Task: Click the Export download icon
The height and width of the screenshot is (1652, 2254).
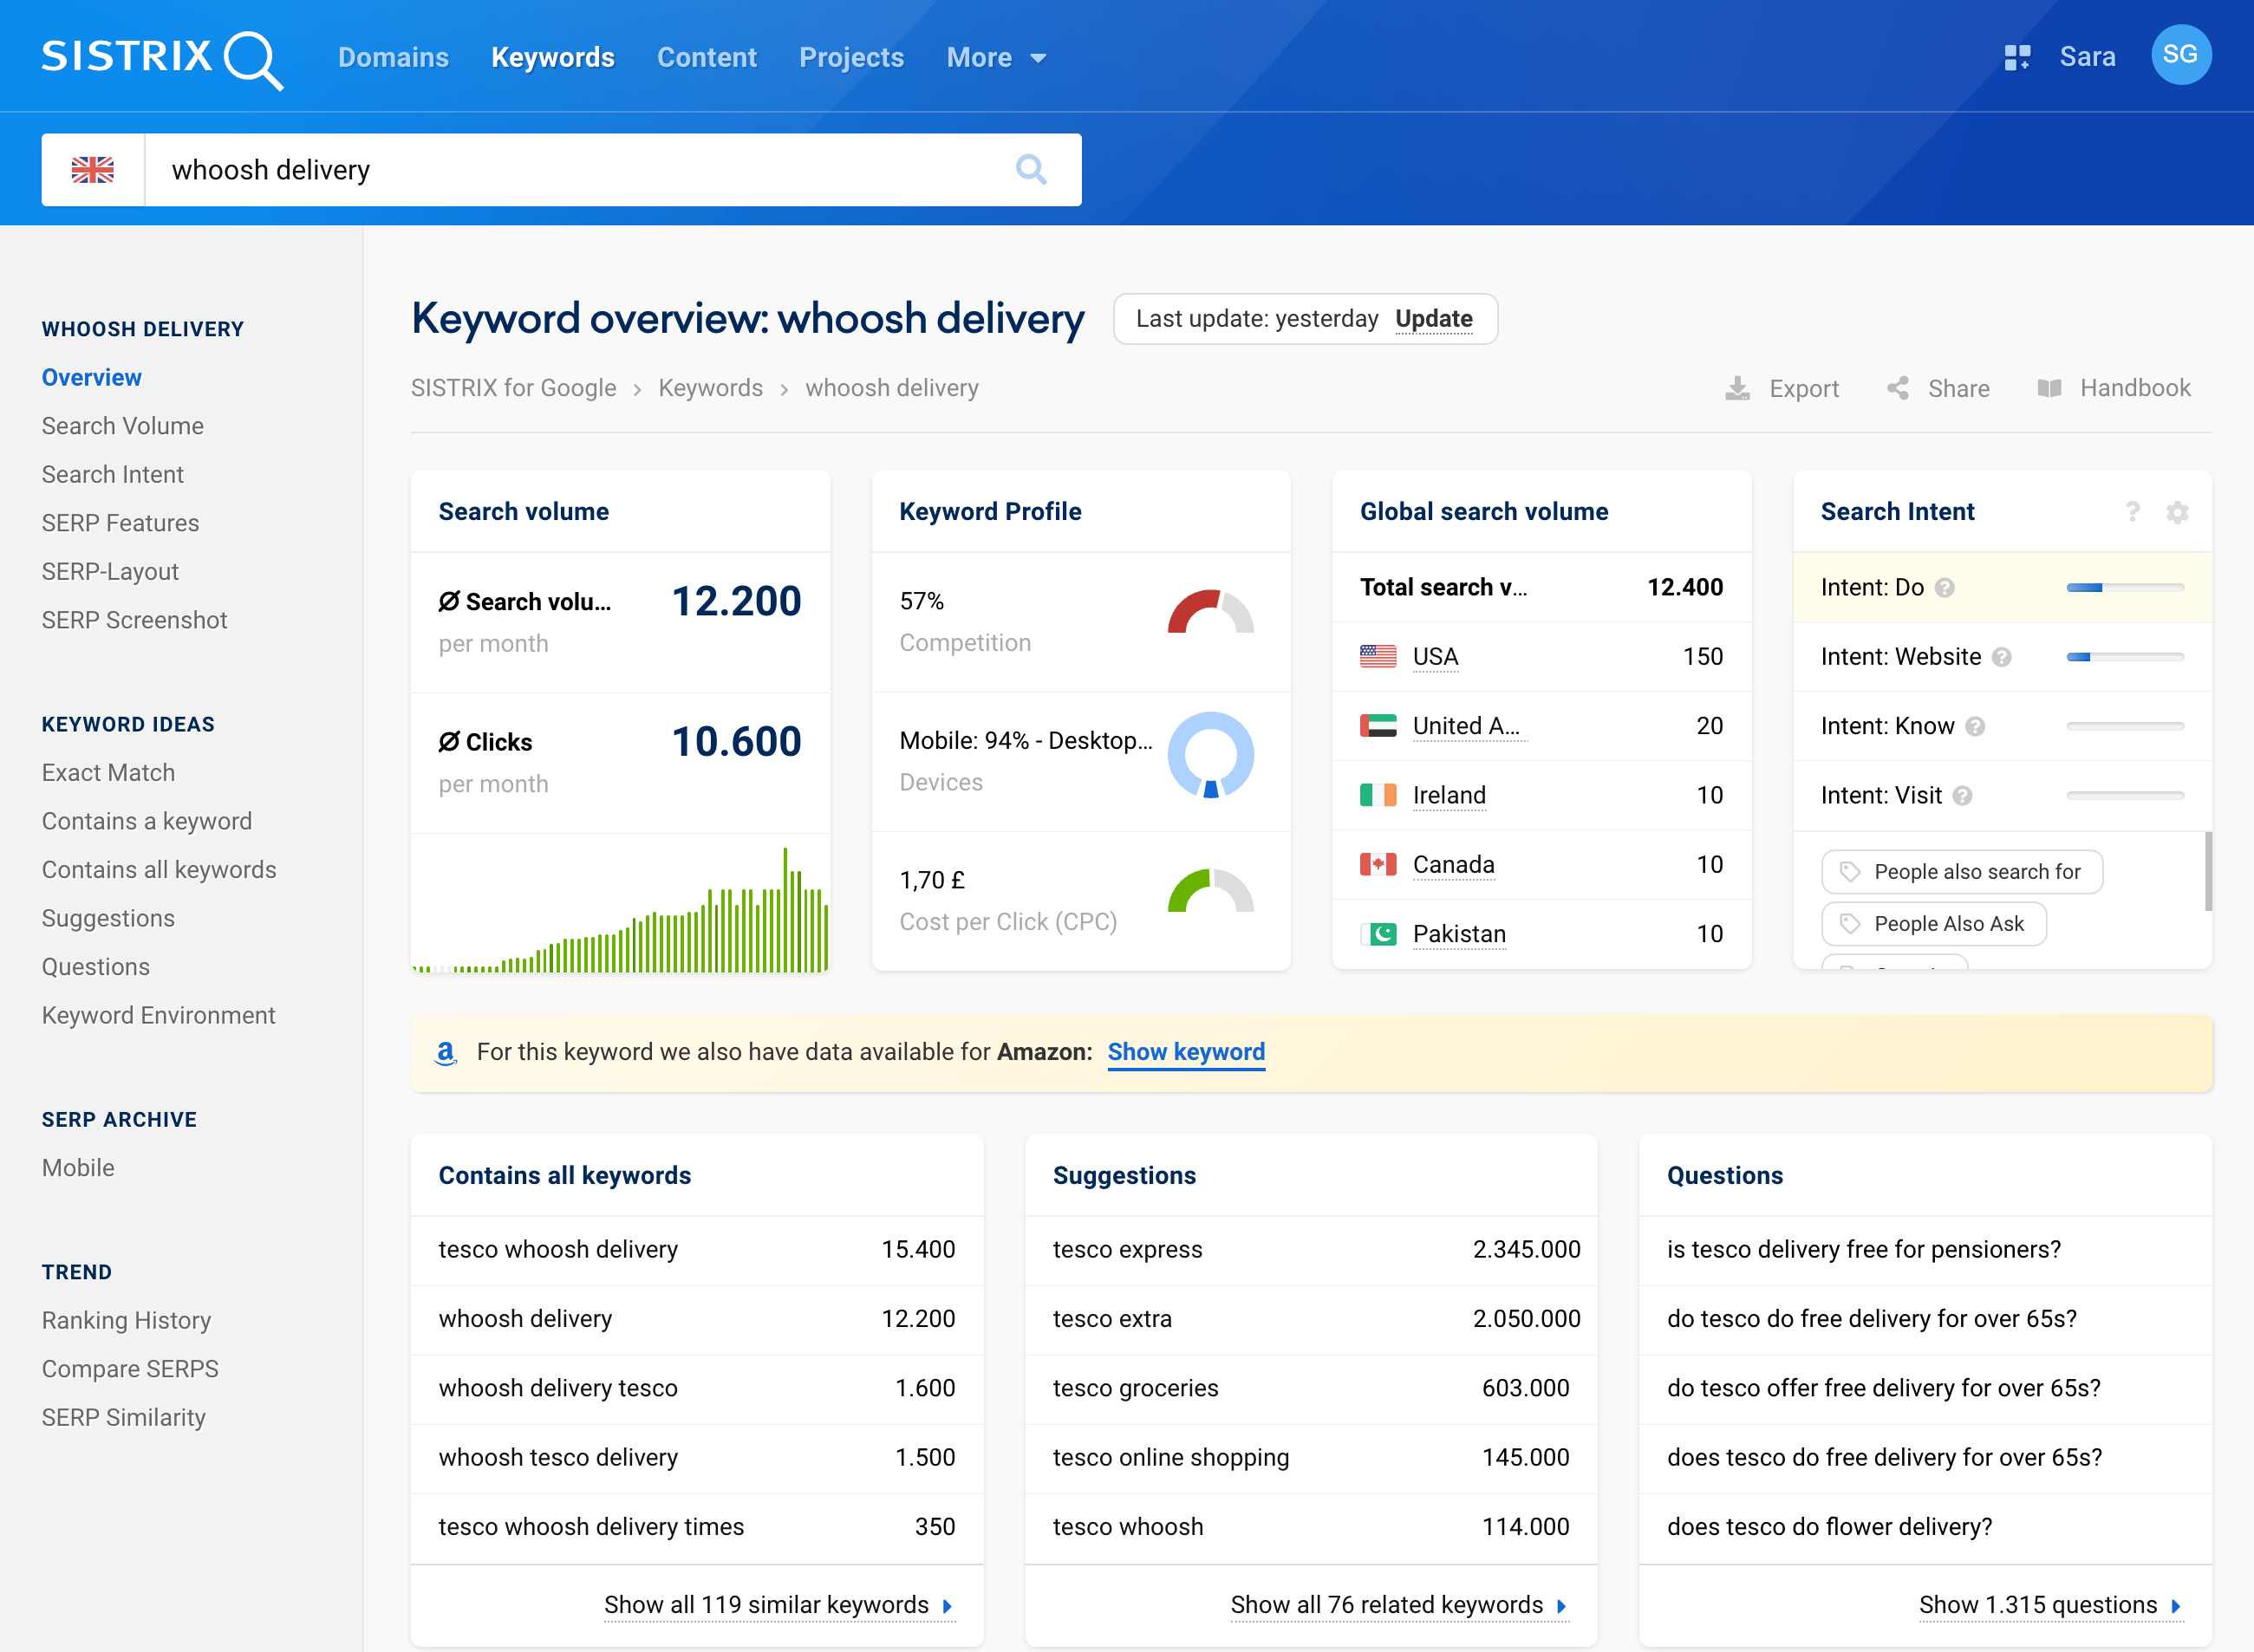Action: [1738, 388]
